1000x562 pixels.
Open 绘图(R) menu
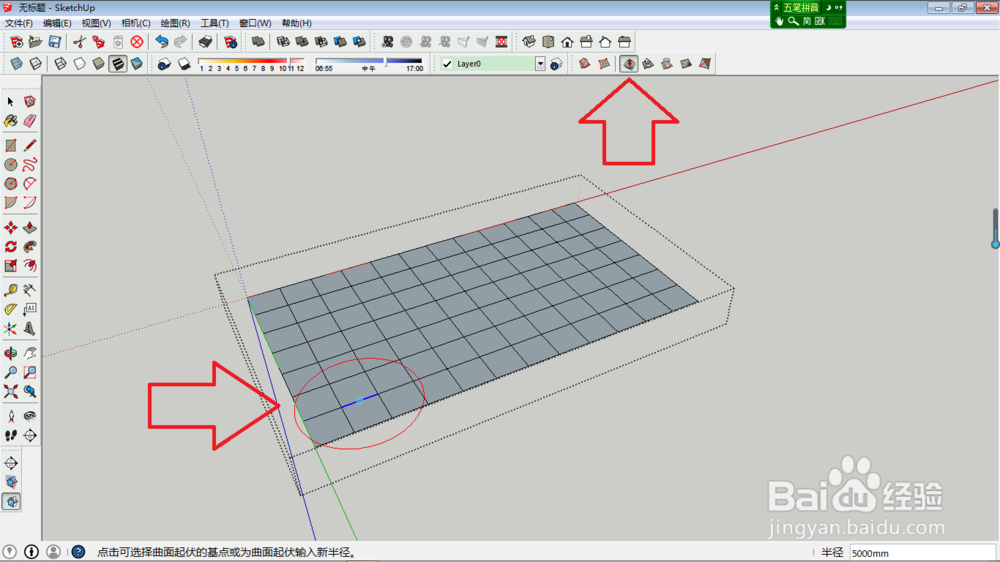(175, 23)
